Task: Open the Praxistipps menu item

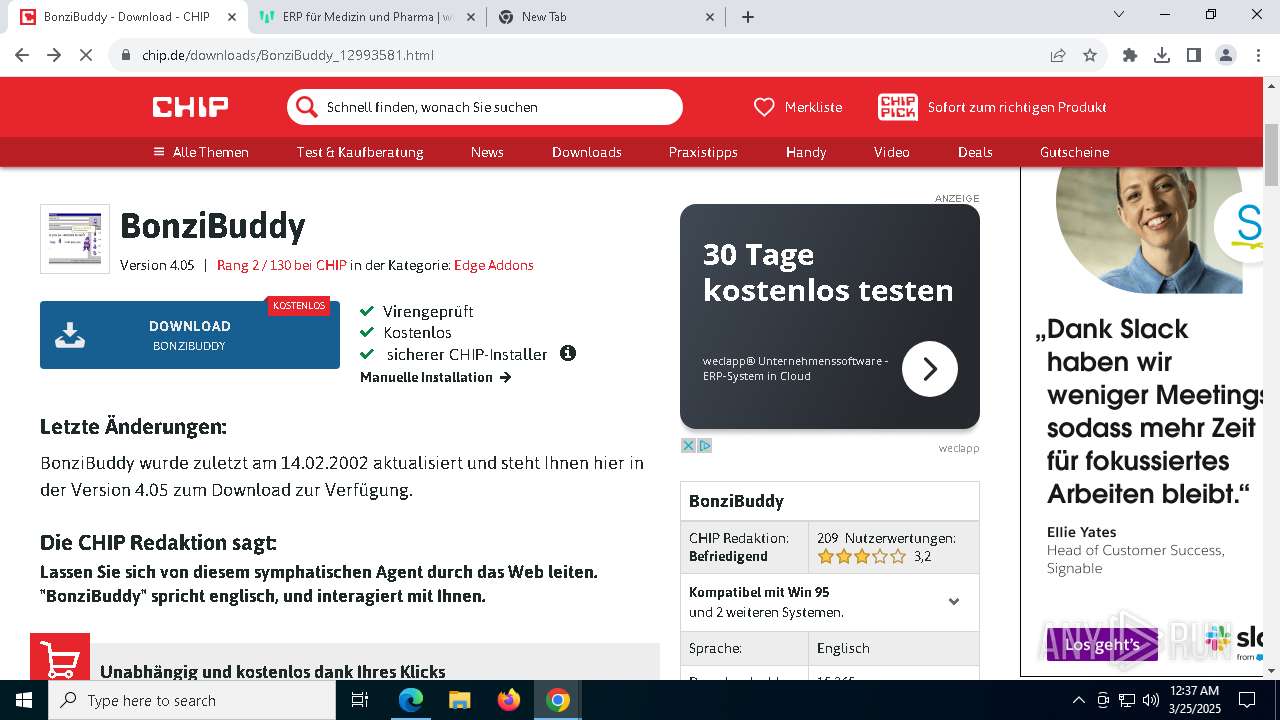Action: pyautogui.click(x=703, y=152)
